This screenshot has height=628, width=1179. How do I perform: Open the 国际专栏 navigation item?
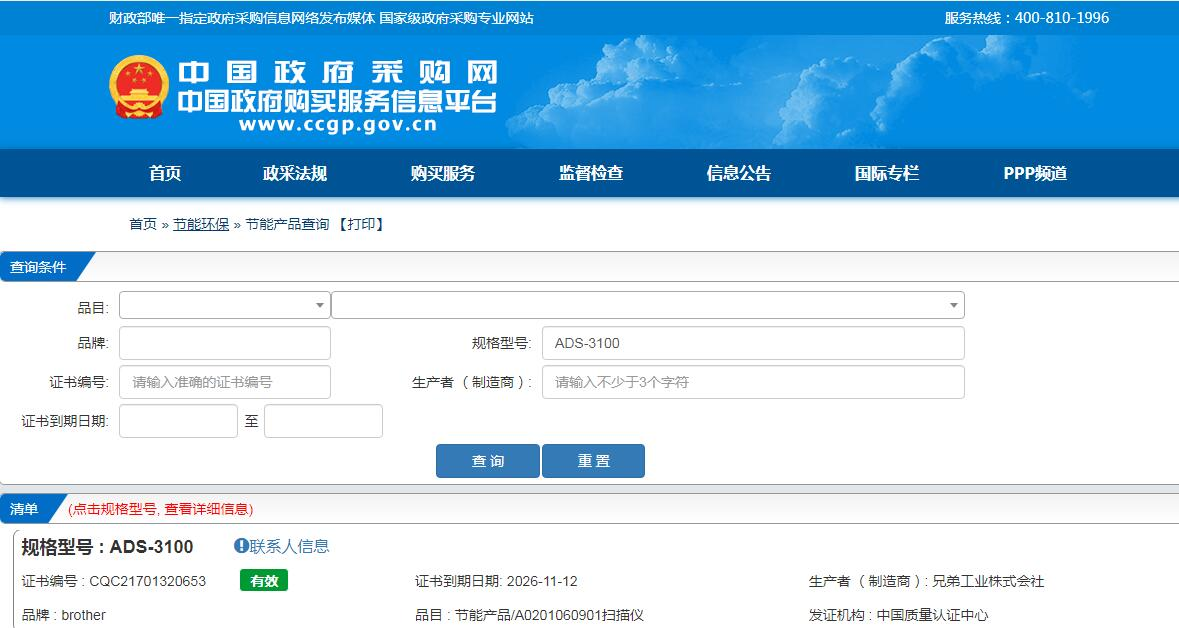[x=887, y=173]
